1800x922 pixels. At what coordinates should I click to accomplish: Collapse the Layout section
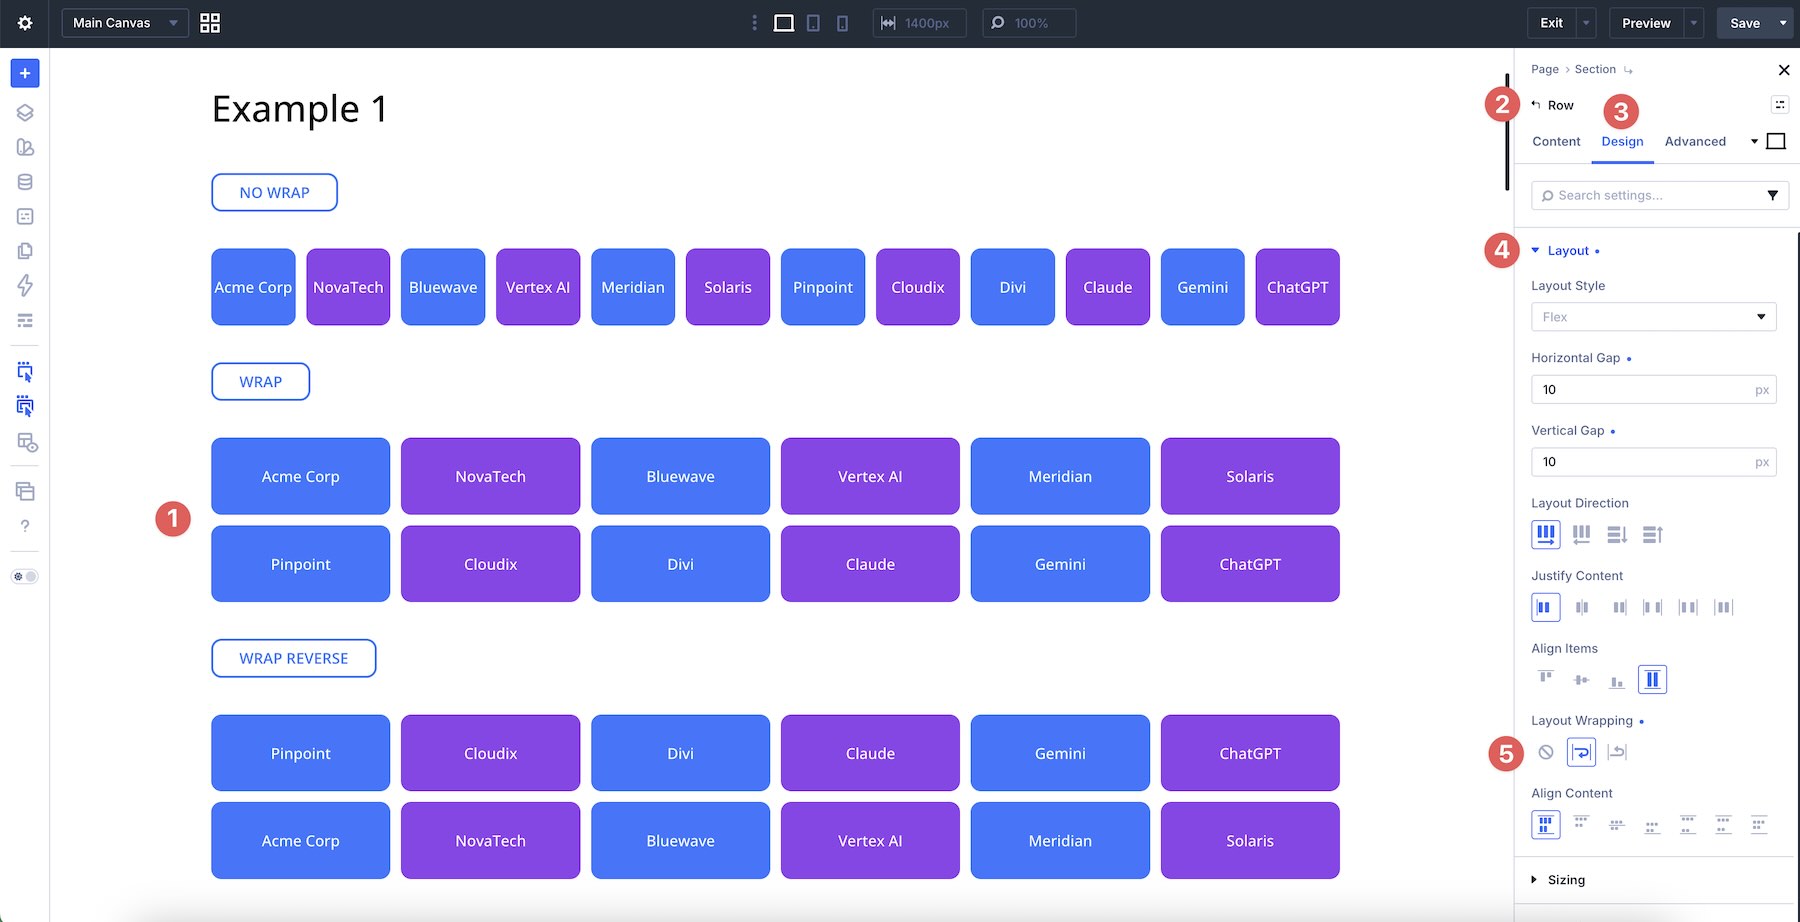1566,251
